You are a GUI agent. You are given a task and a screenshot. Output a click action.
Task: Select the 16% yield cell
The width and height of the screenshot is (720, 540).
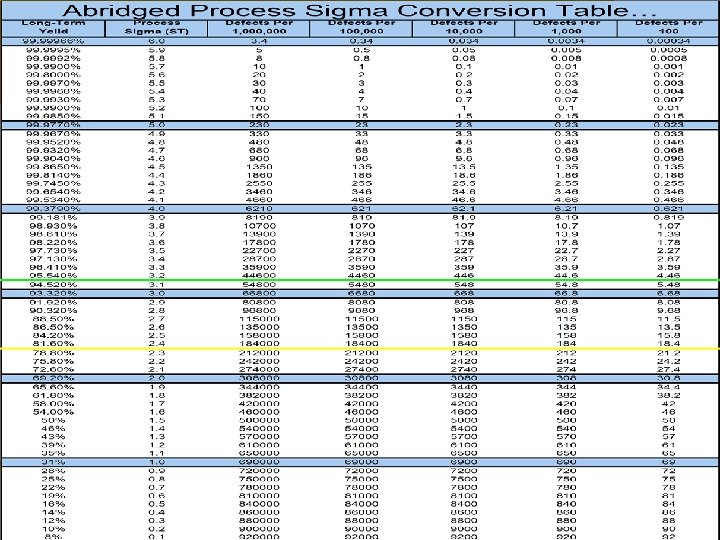tap(53, 504)
